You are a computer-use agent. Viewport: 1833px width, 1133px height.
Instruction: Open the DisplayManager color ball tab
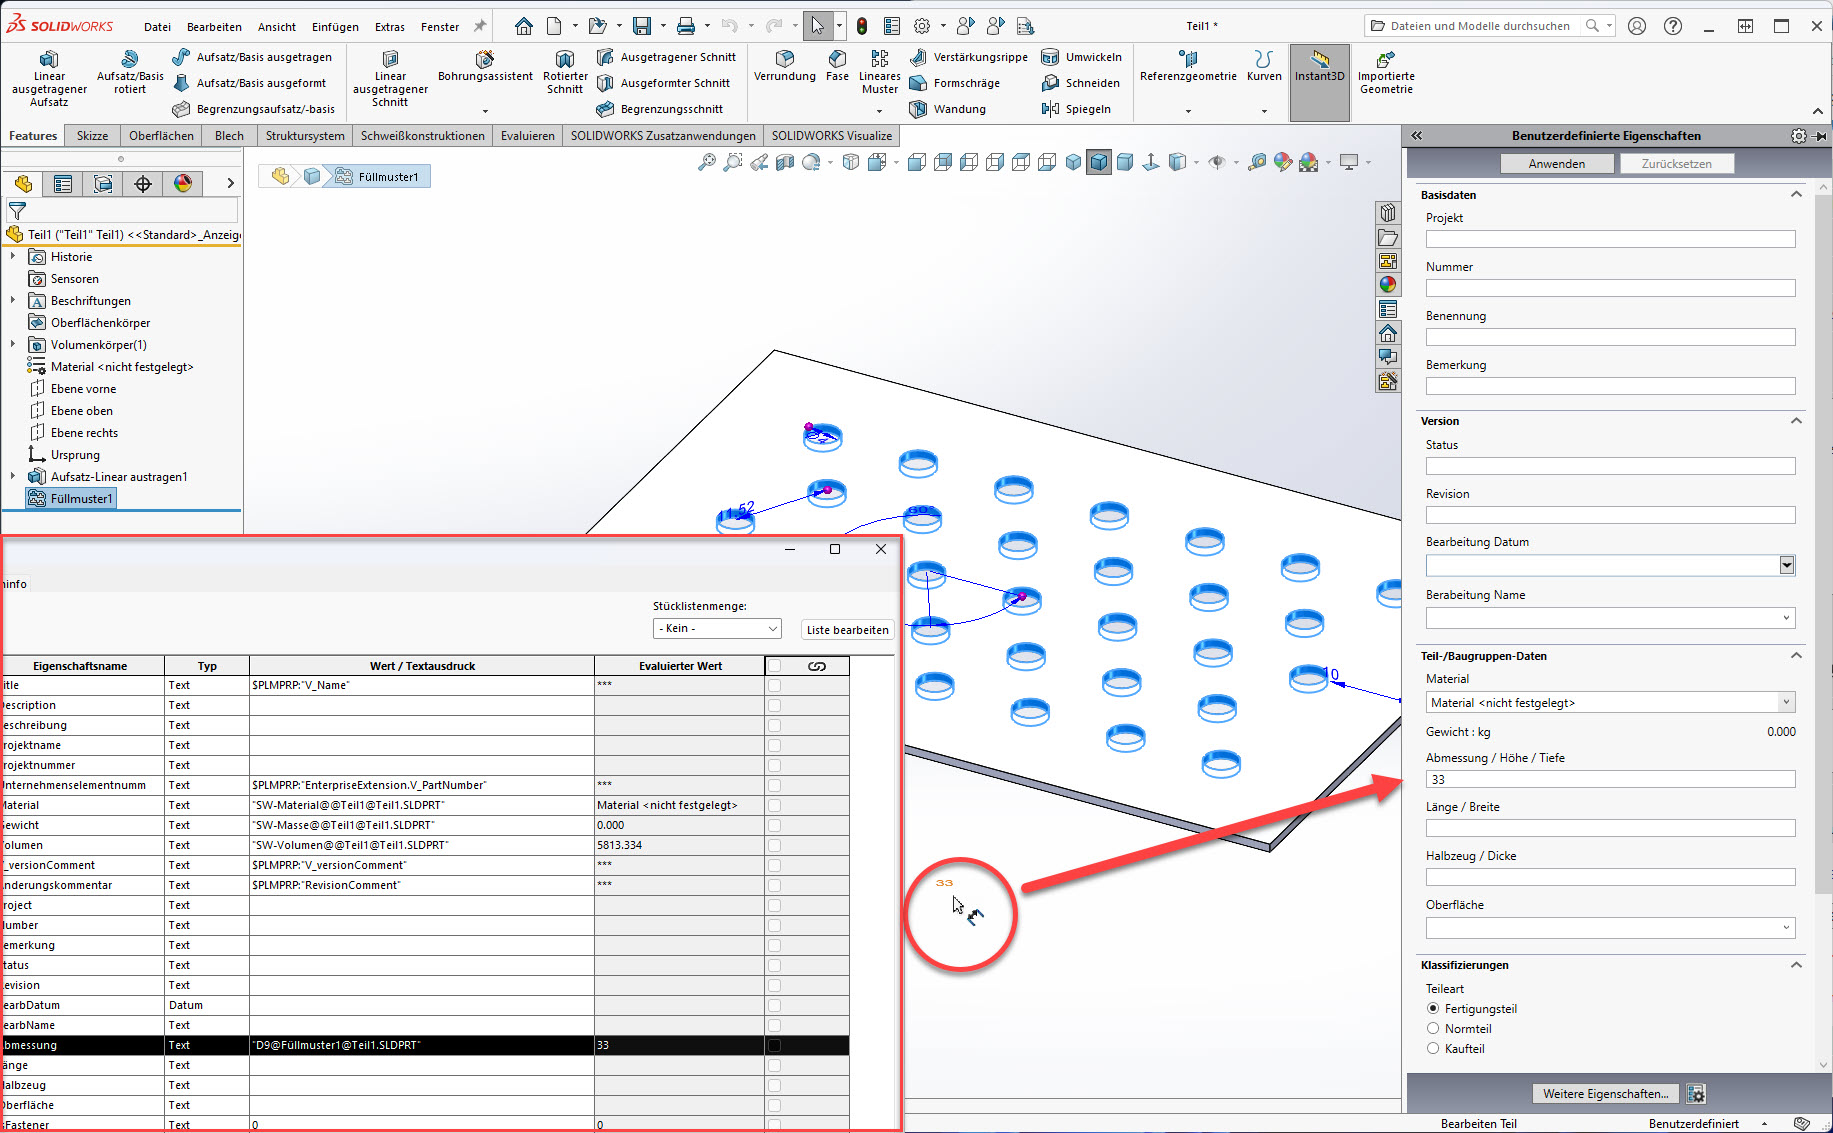(x=183, y=183)
